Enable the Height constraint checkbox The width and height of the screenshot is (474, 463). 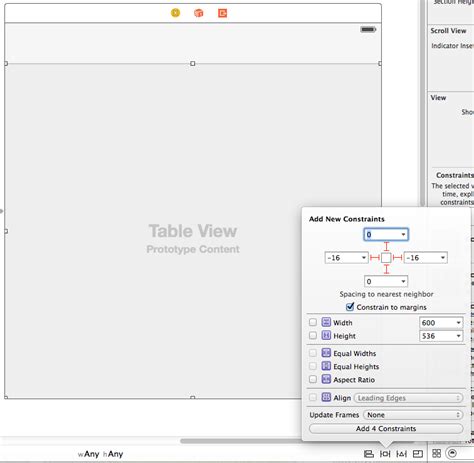point(313,335)
